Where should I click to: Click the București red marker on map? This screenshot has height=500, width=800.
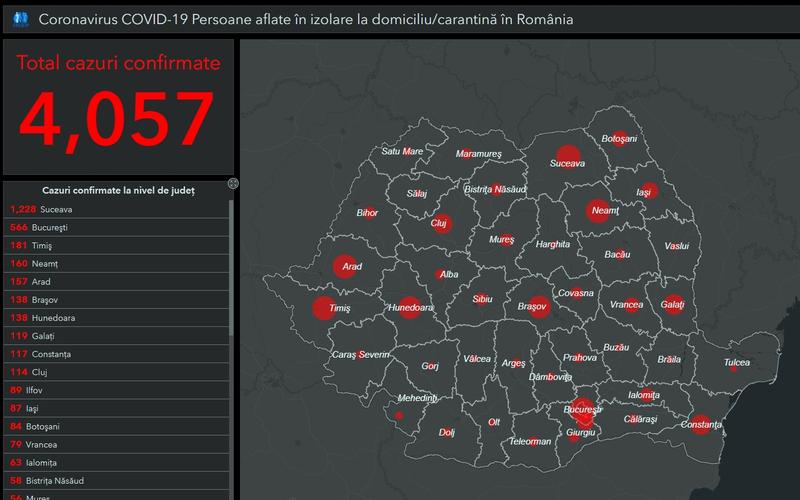click(x=583, y=410)
